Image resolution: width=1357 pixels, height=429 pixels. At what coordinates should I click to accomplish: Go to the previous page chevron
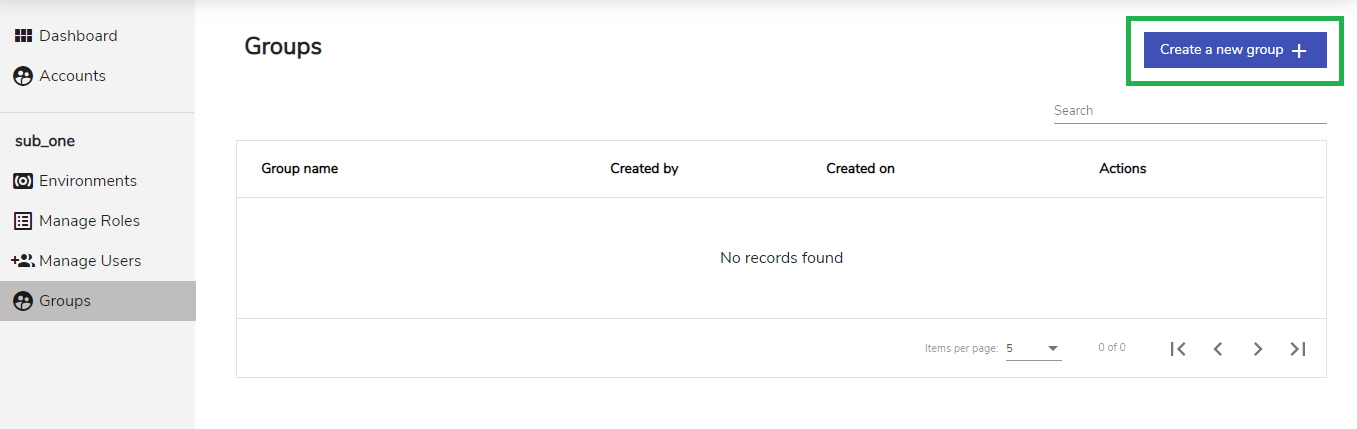(1218, 349)
